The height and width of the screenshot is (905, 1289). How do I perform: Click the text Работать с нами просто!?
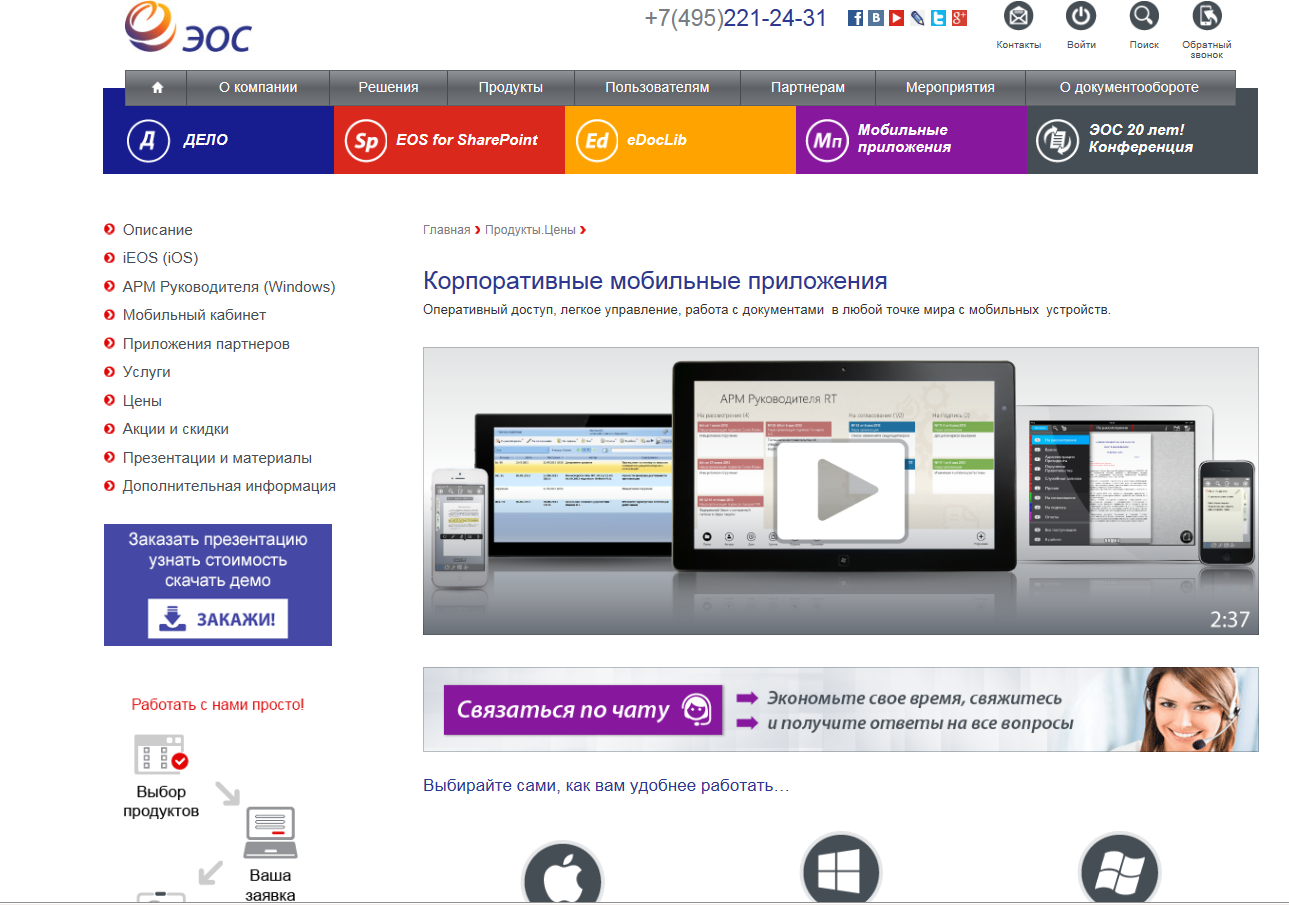(x=218, y=705)
